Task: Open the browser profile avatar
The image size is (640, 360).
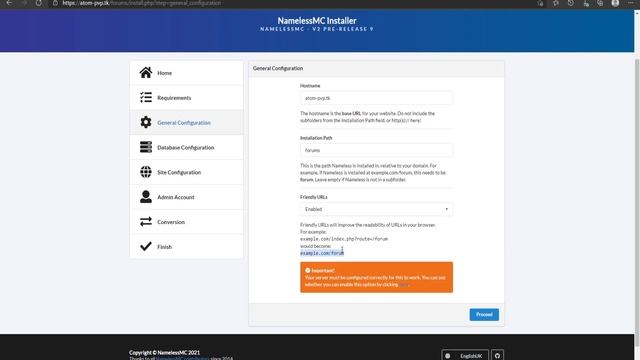Action: (x=615, y=3)
